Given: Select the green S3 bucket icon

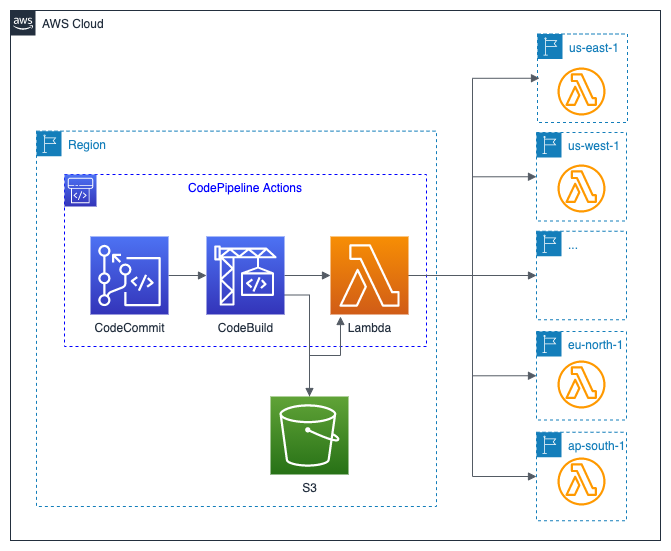Looking at the screenshot, I should click(309, 435).
